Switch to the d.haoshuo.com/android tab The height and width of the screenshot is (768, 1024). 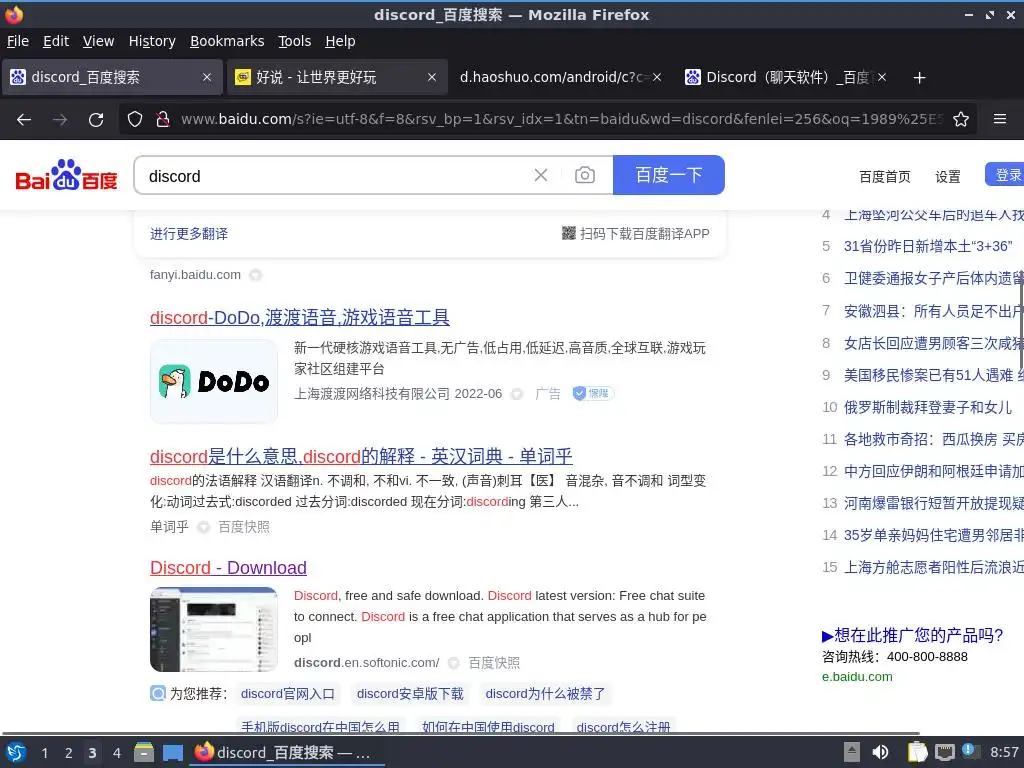[x=560, y=77]
